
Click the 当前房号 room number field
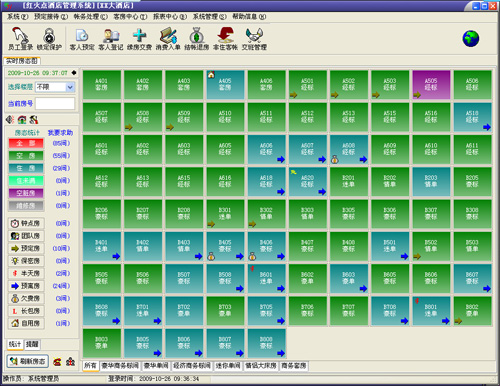click(x=55, y=104)
